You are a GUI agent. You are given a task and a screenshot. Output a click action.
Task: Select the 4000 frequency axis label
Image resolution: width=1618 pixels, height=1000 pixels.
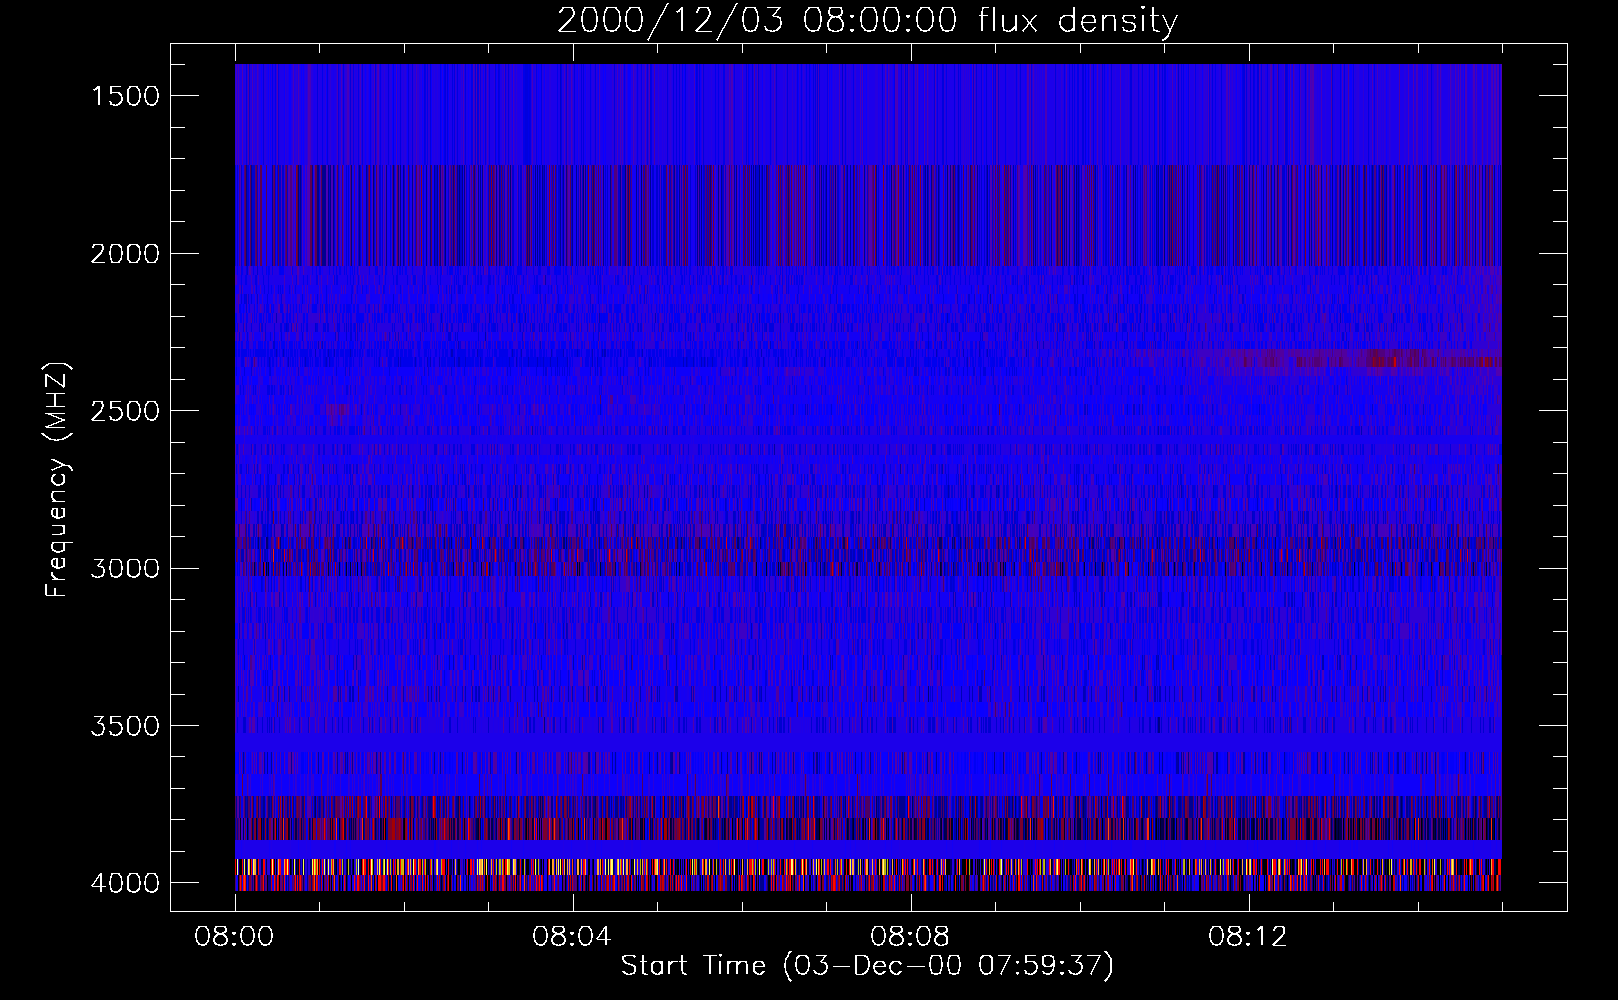pos(125,883)
